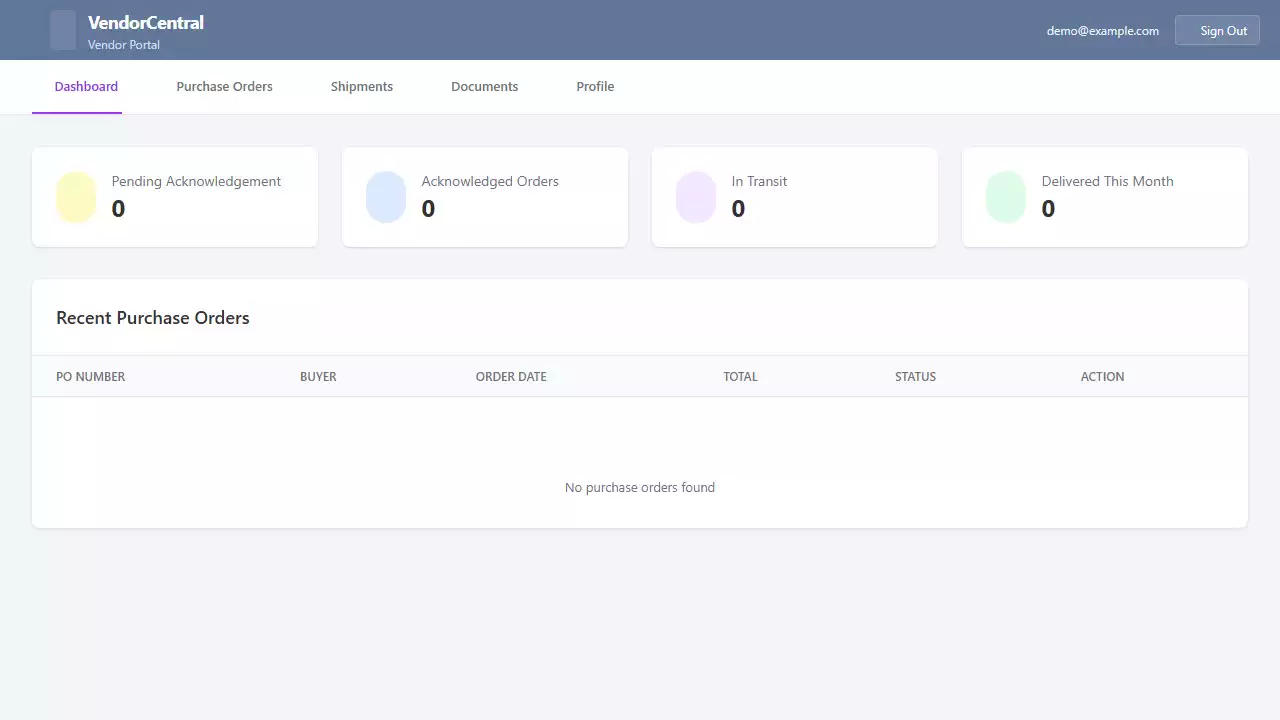This screenshot has height=720, width=1280.
Task: Select the BUYER column header
Action: (x=318, y=376)
